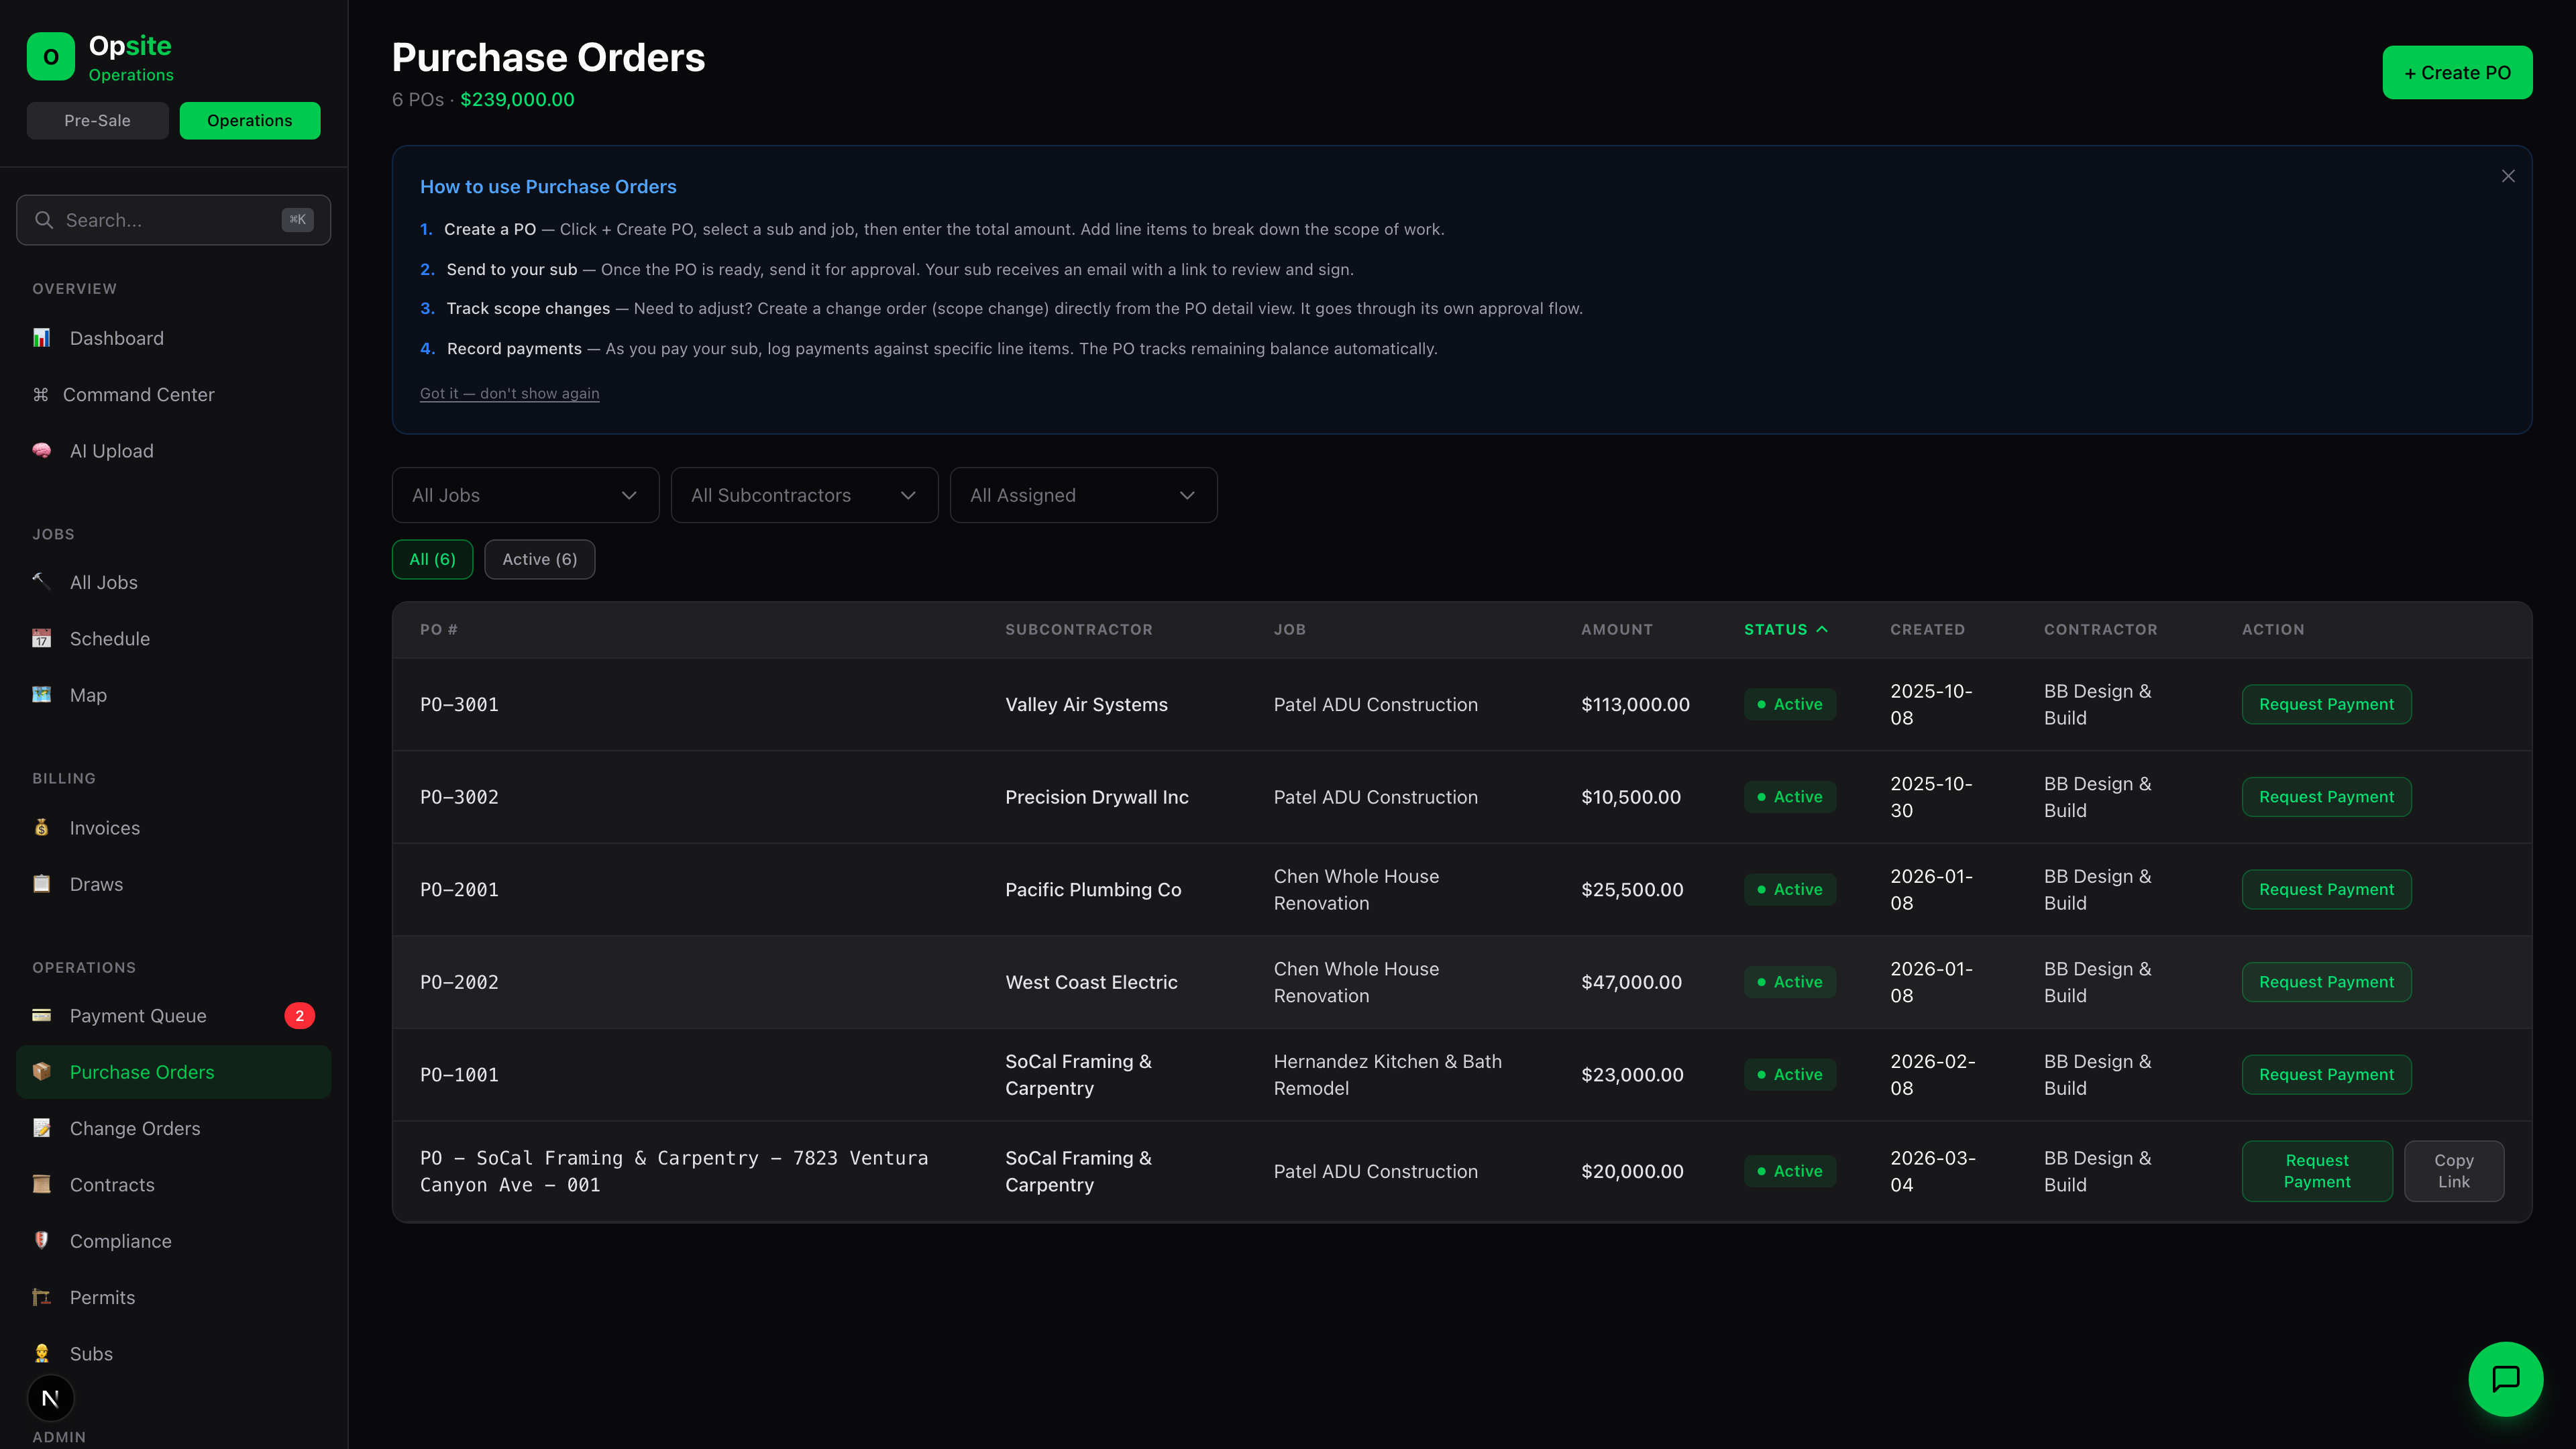Click Copy Link for the SoCal Framing PO
The width and height of the screenshot is (2576, 1449).
tap(2453, 1171)
